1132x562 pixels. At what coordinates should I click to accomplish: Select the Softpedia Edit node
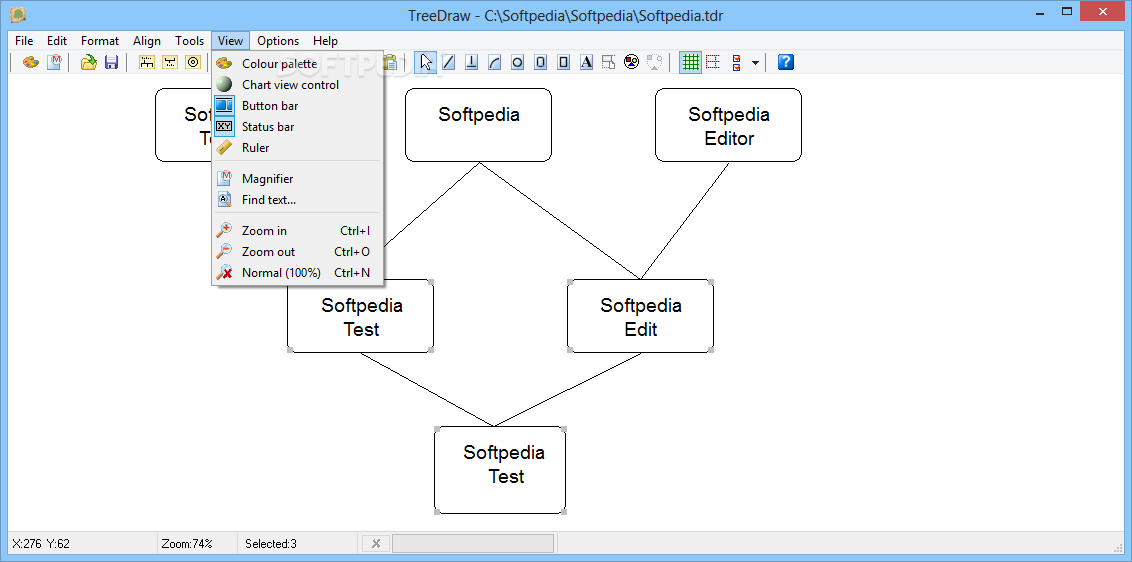point(640,316)
